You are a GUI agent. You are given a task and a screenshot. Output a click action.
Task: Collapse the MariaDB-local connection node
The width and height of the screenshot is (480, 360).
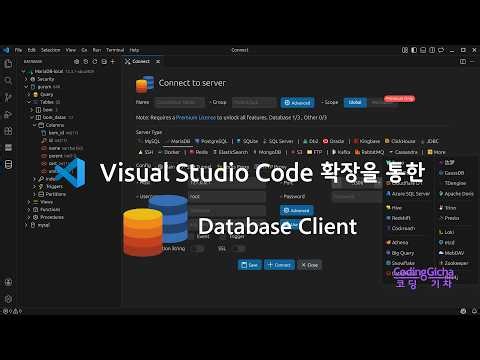(x=24, y=71)
